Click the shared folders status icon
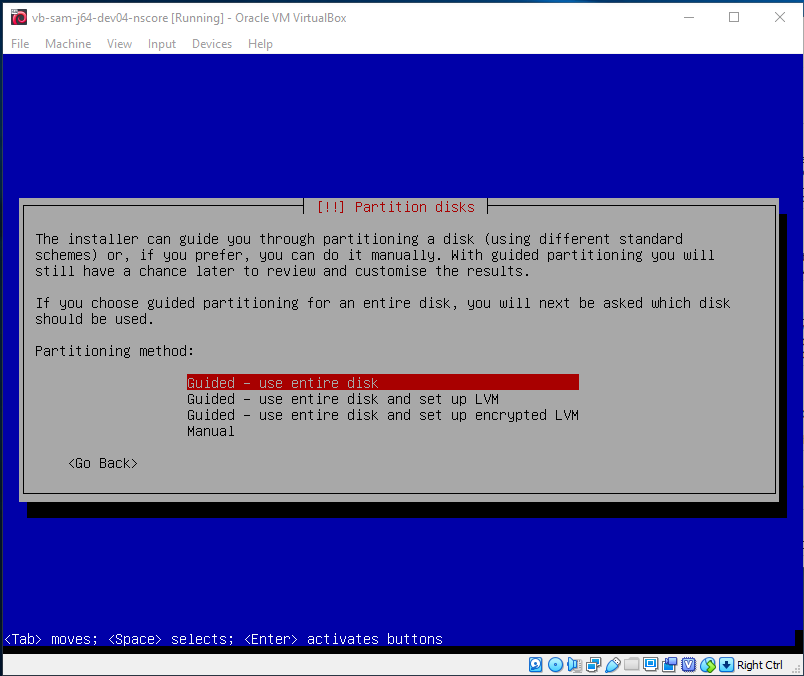 (631, 665)
